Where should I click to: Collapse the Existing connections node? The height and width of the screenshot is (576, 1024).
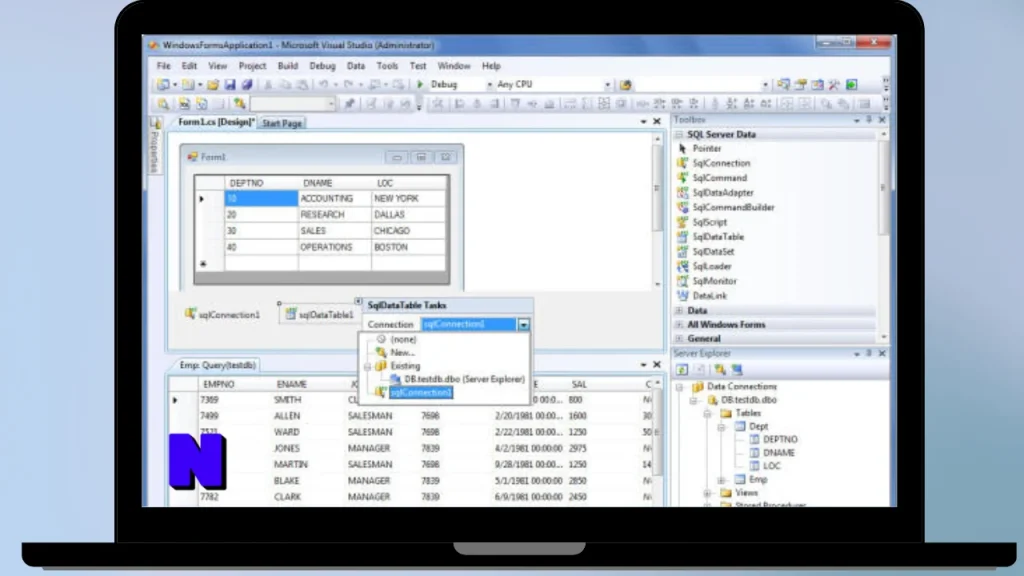pos(368,366)
